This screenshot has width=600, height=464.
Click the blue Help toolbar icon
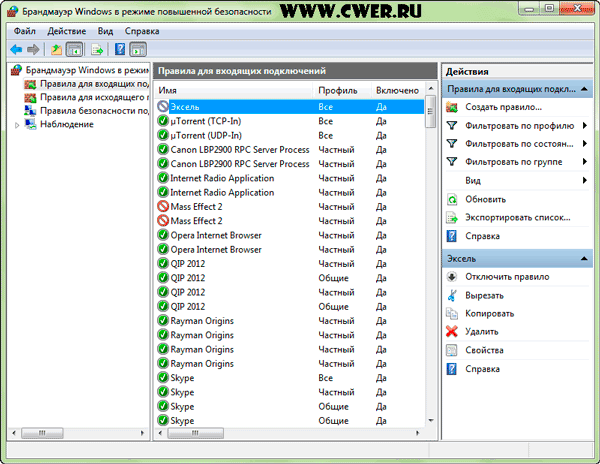121,49
